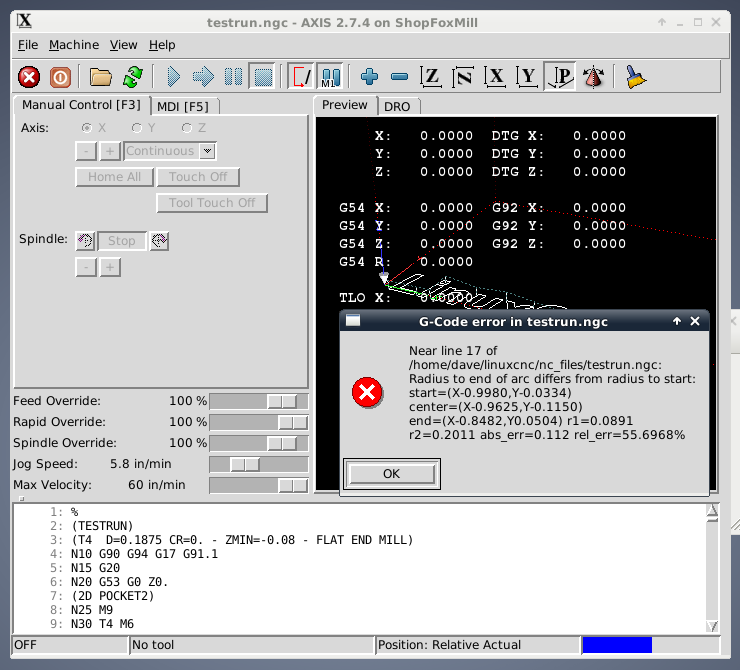
Task: Step program with the right arrow icon
Action: [x=203, y=76]
